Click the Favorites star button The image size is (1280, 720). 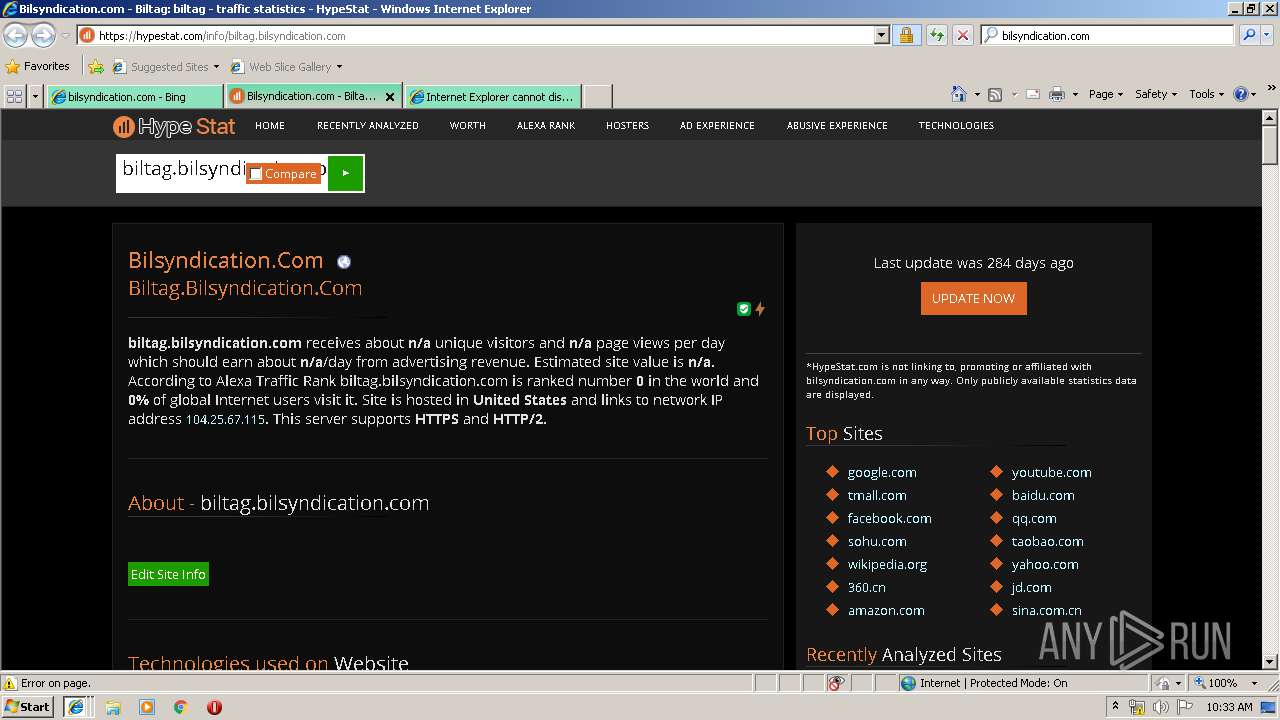tap(38, 66)
